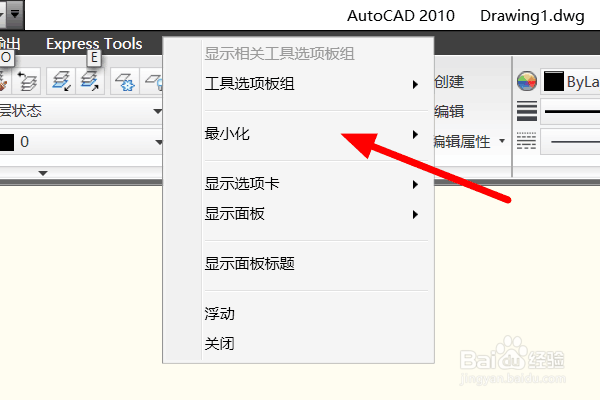Click the layer unisolate icon
The image size is (600, 400).
pyautogui.click(x=90, y=81)
